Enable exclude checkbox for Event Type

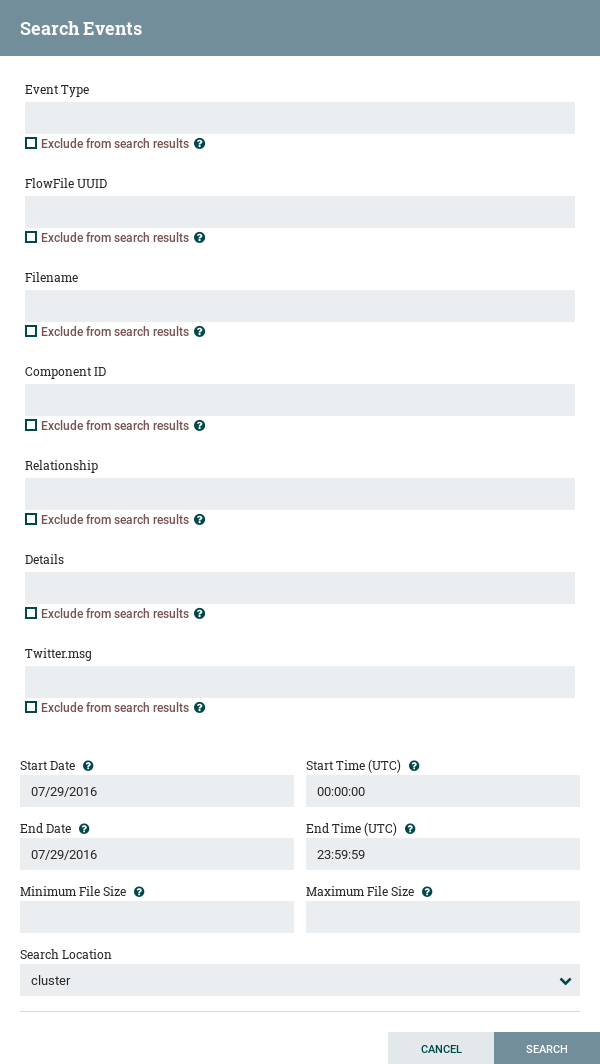pyautogui.click(x=31, y=144)
